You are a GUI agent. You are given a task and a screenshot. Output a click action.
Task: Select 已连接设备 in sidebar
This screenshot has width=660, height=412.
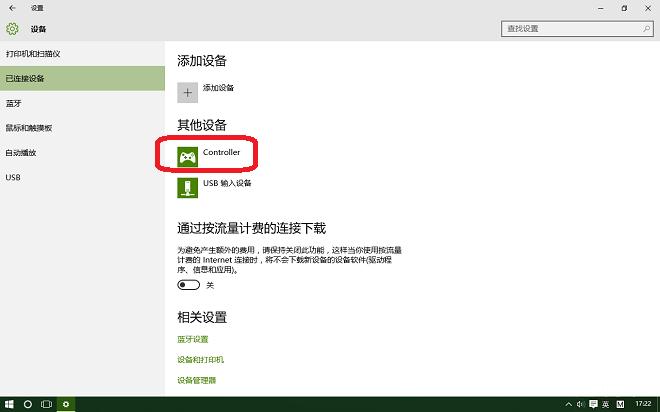coord(82,78)
